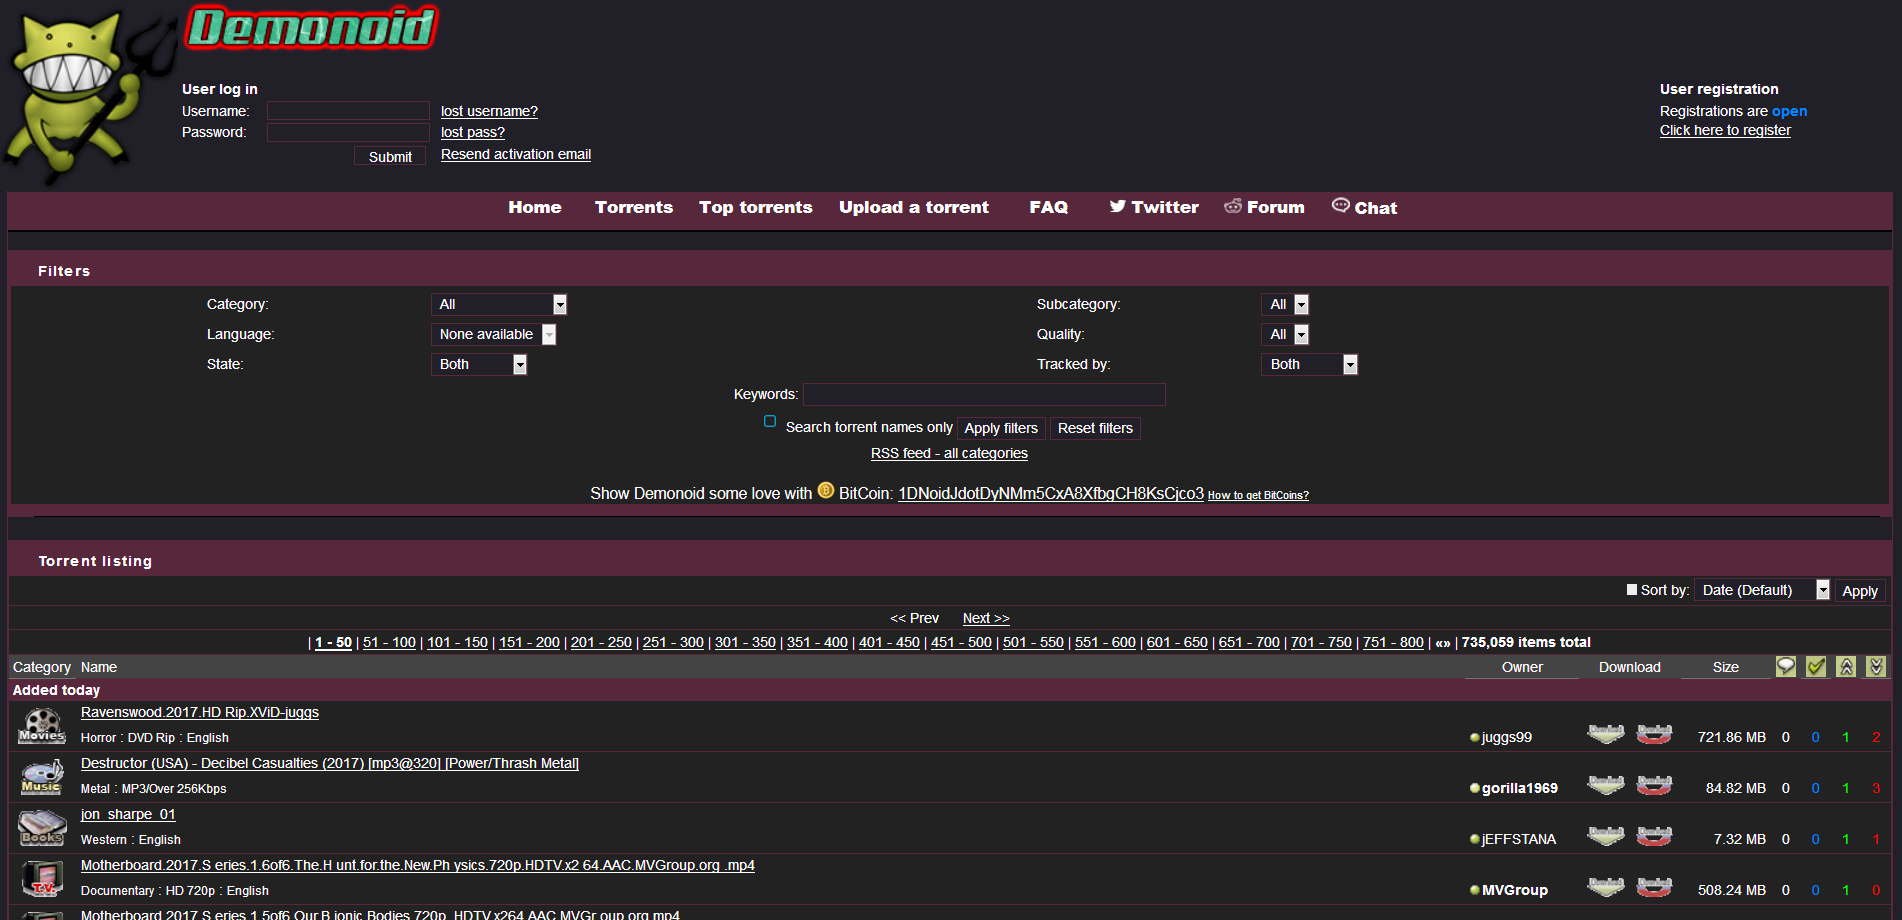
Task: Open the FAQ menu item
Action: click(1048, 207)
